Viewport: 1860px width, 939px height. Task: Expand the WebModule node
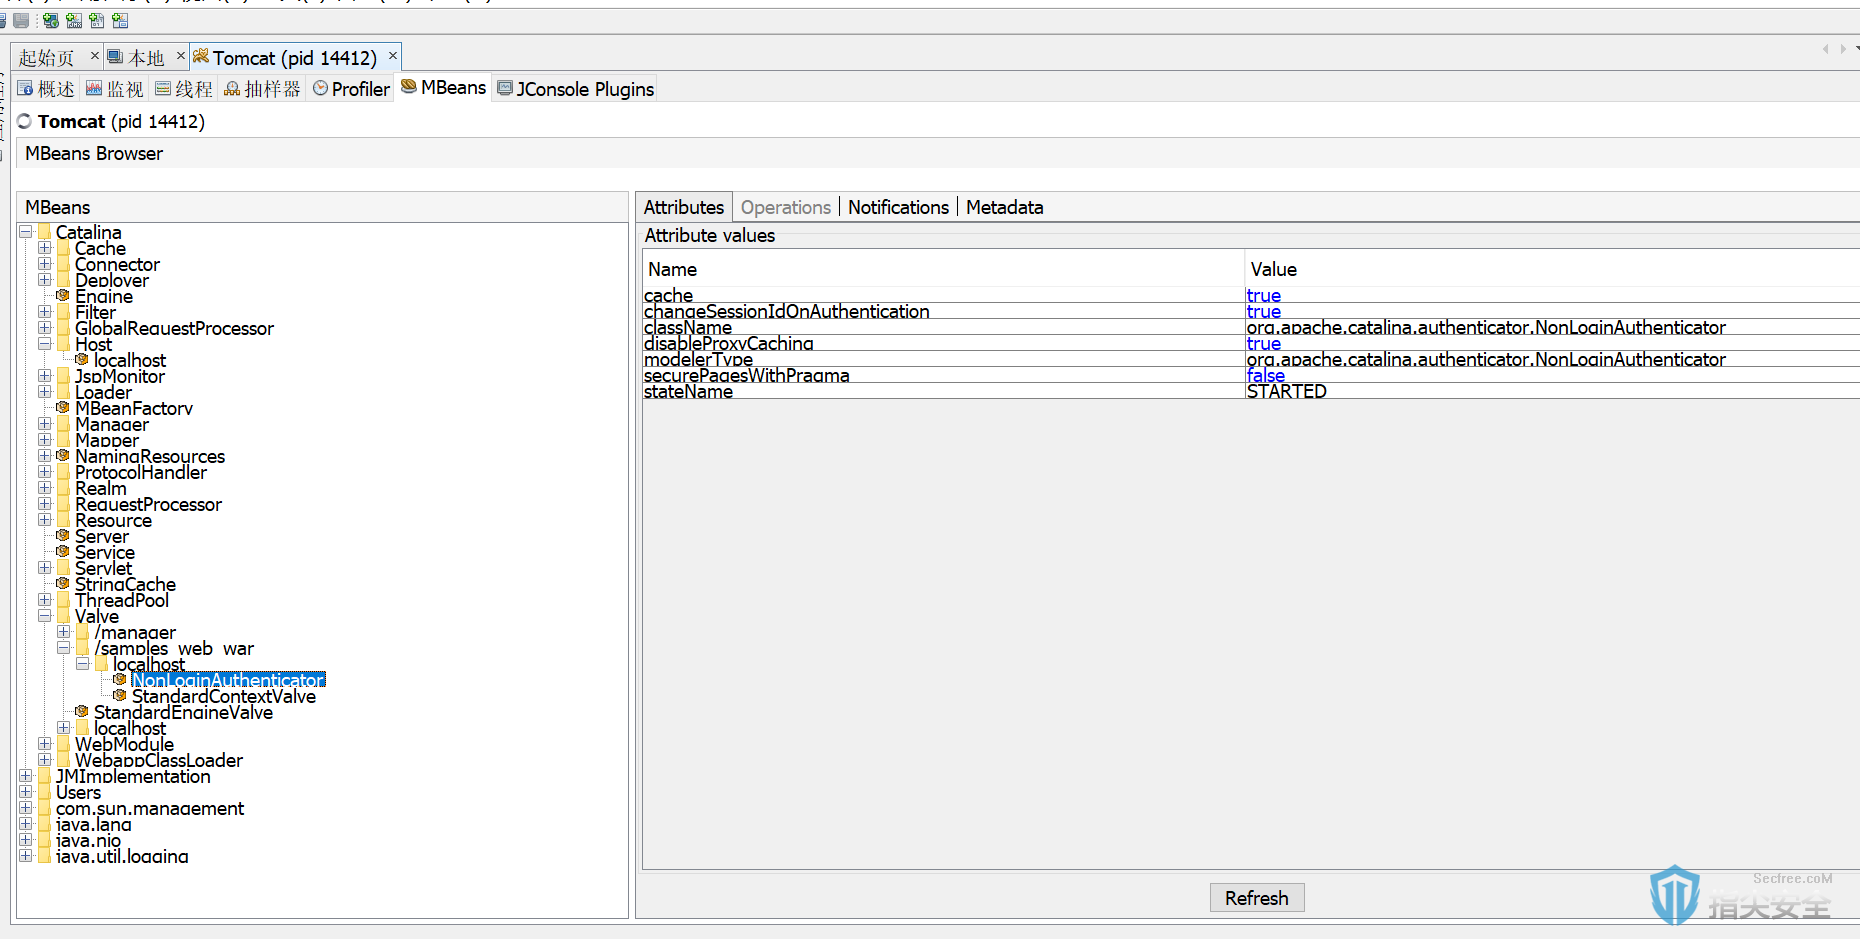click(x=45, y=744)
